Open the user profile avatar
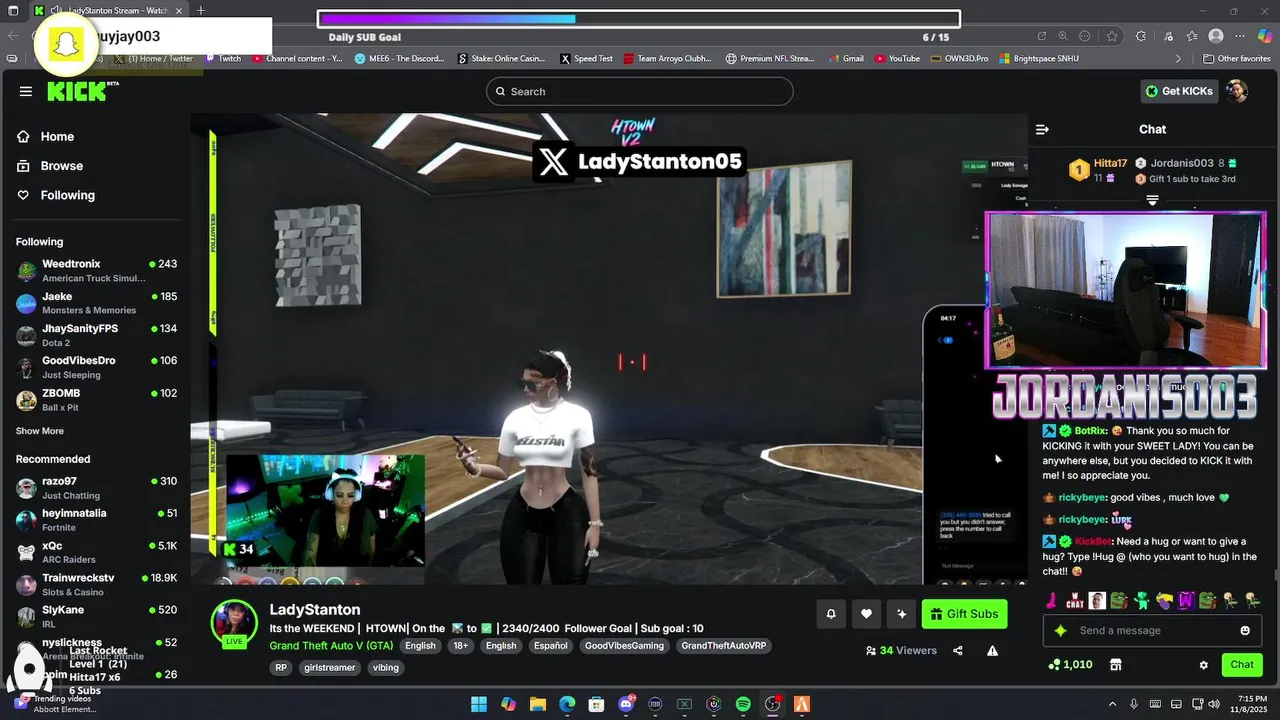This screenshot has height=720, width=1280. coord(1237,91)
